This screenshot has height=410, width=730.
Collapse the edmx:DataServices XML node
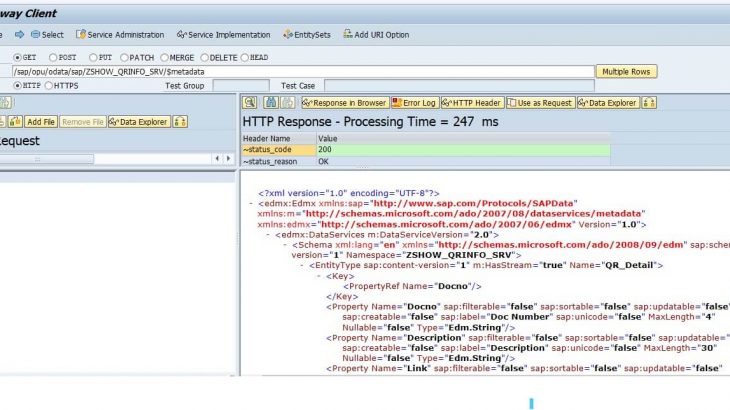pyautogui.click(x=268, y=235)
